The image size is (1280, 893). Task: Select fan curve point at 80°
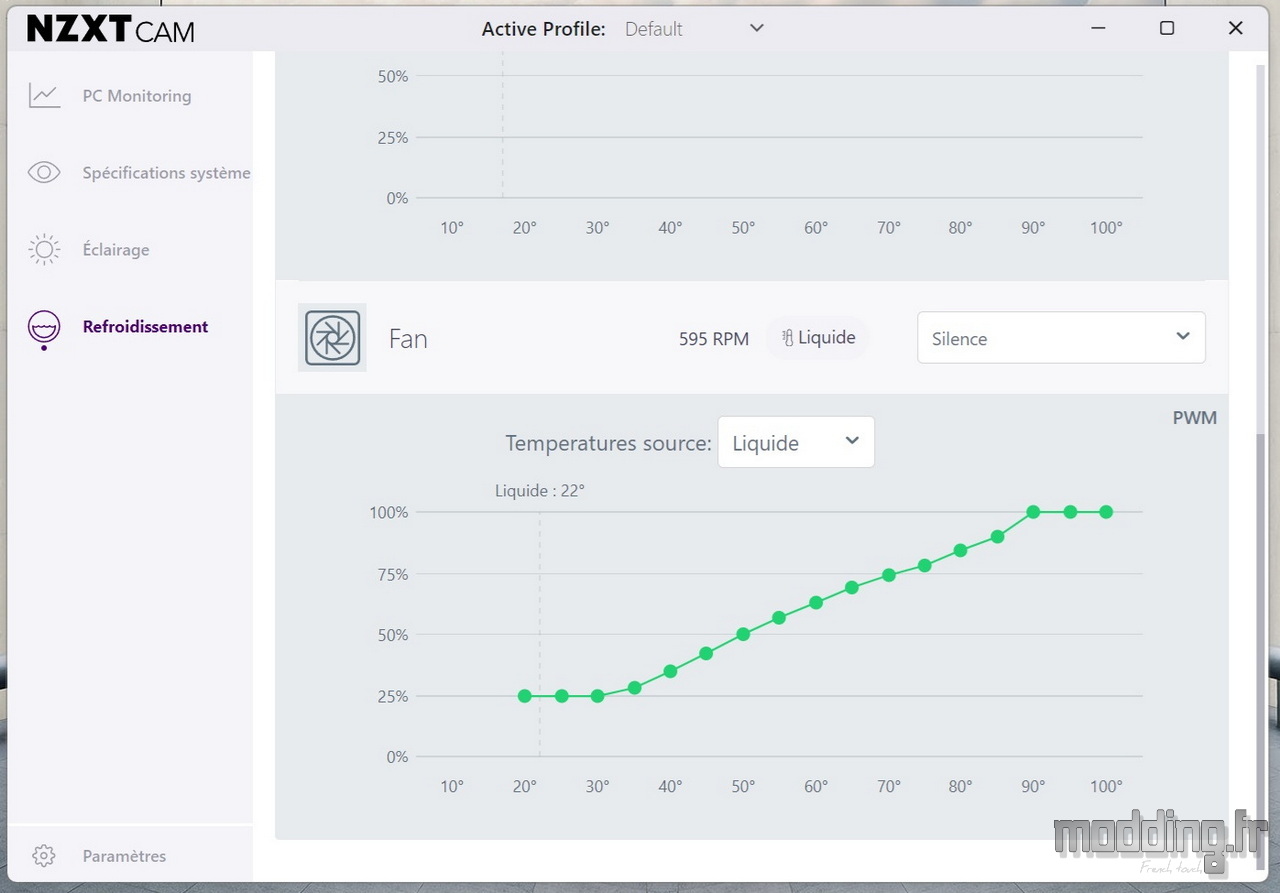[961, 550]
